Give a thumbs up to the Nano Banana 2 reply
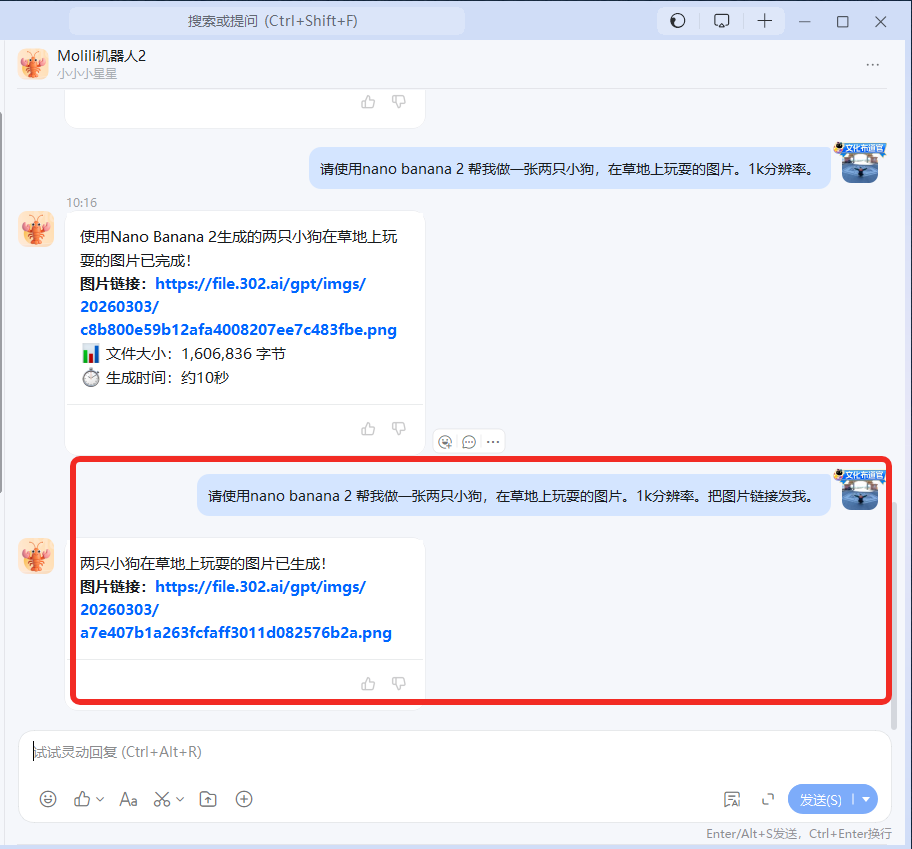912x849 pixels. point(368,428)
